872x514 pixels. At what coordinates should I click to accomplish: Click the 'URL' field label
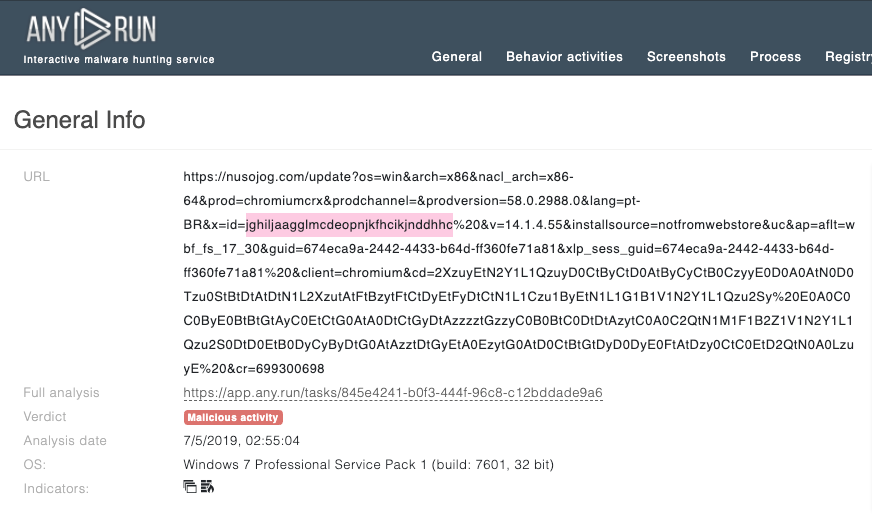37,177
